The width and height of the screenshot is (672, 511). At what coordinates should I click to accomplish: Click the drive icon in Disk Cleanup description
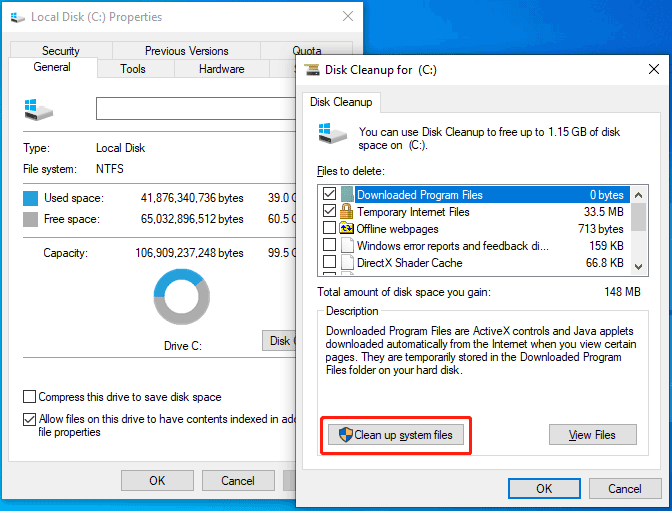pos(332,133)
